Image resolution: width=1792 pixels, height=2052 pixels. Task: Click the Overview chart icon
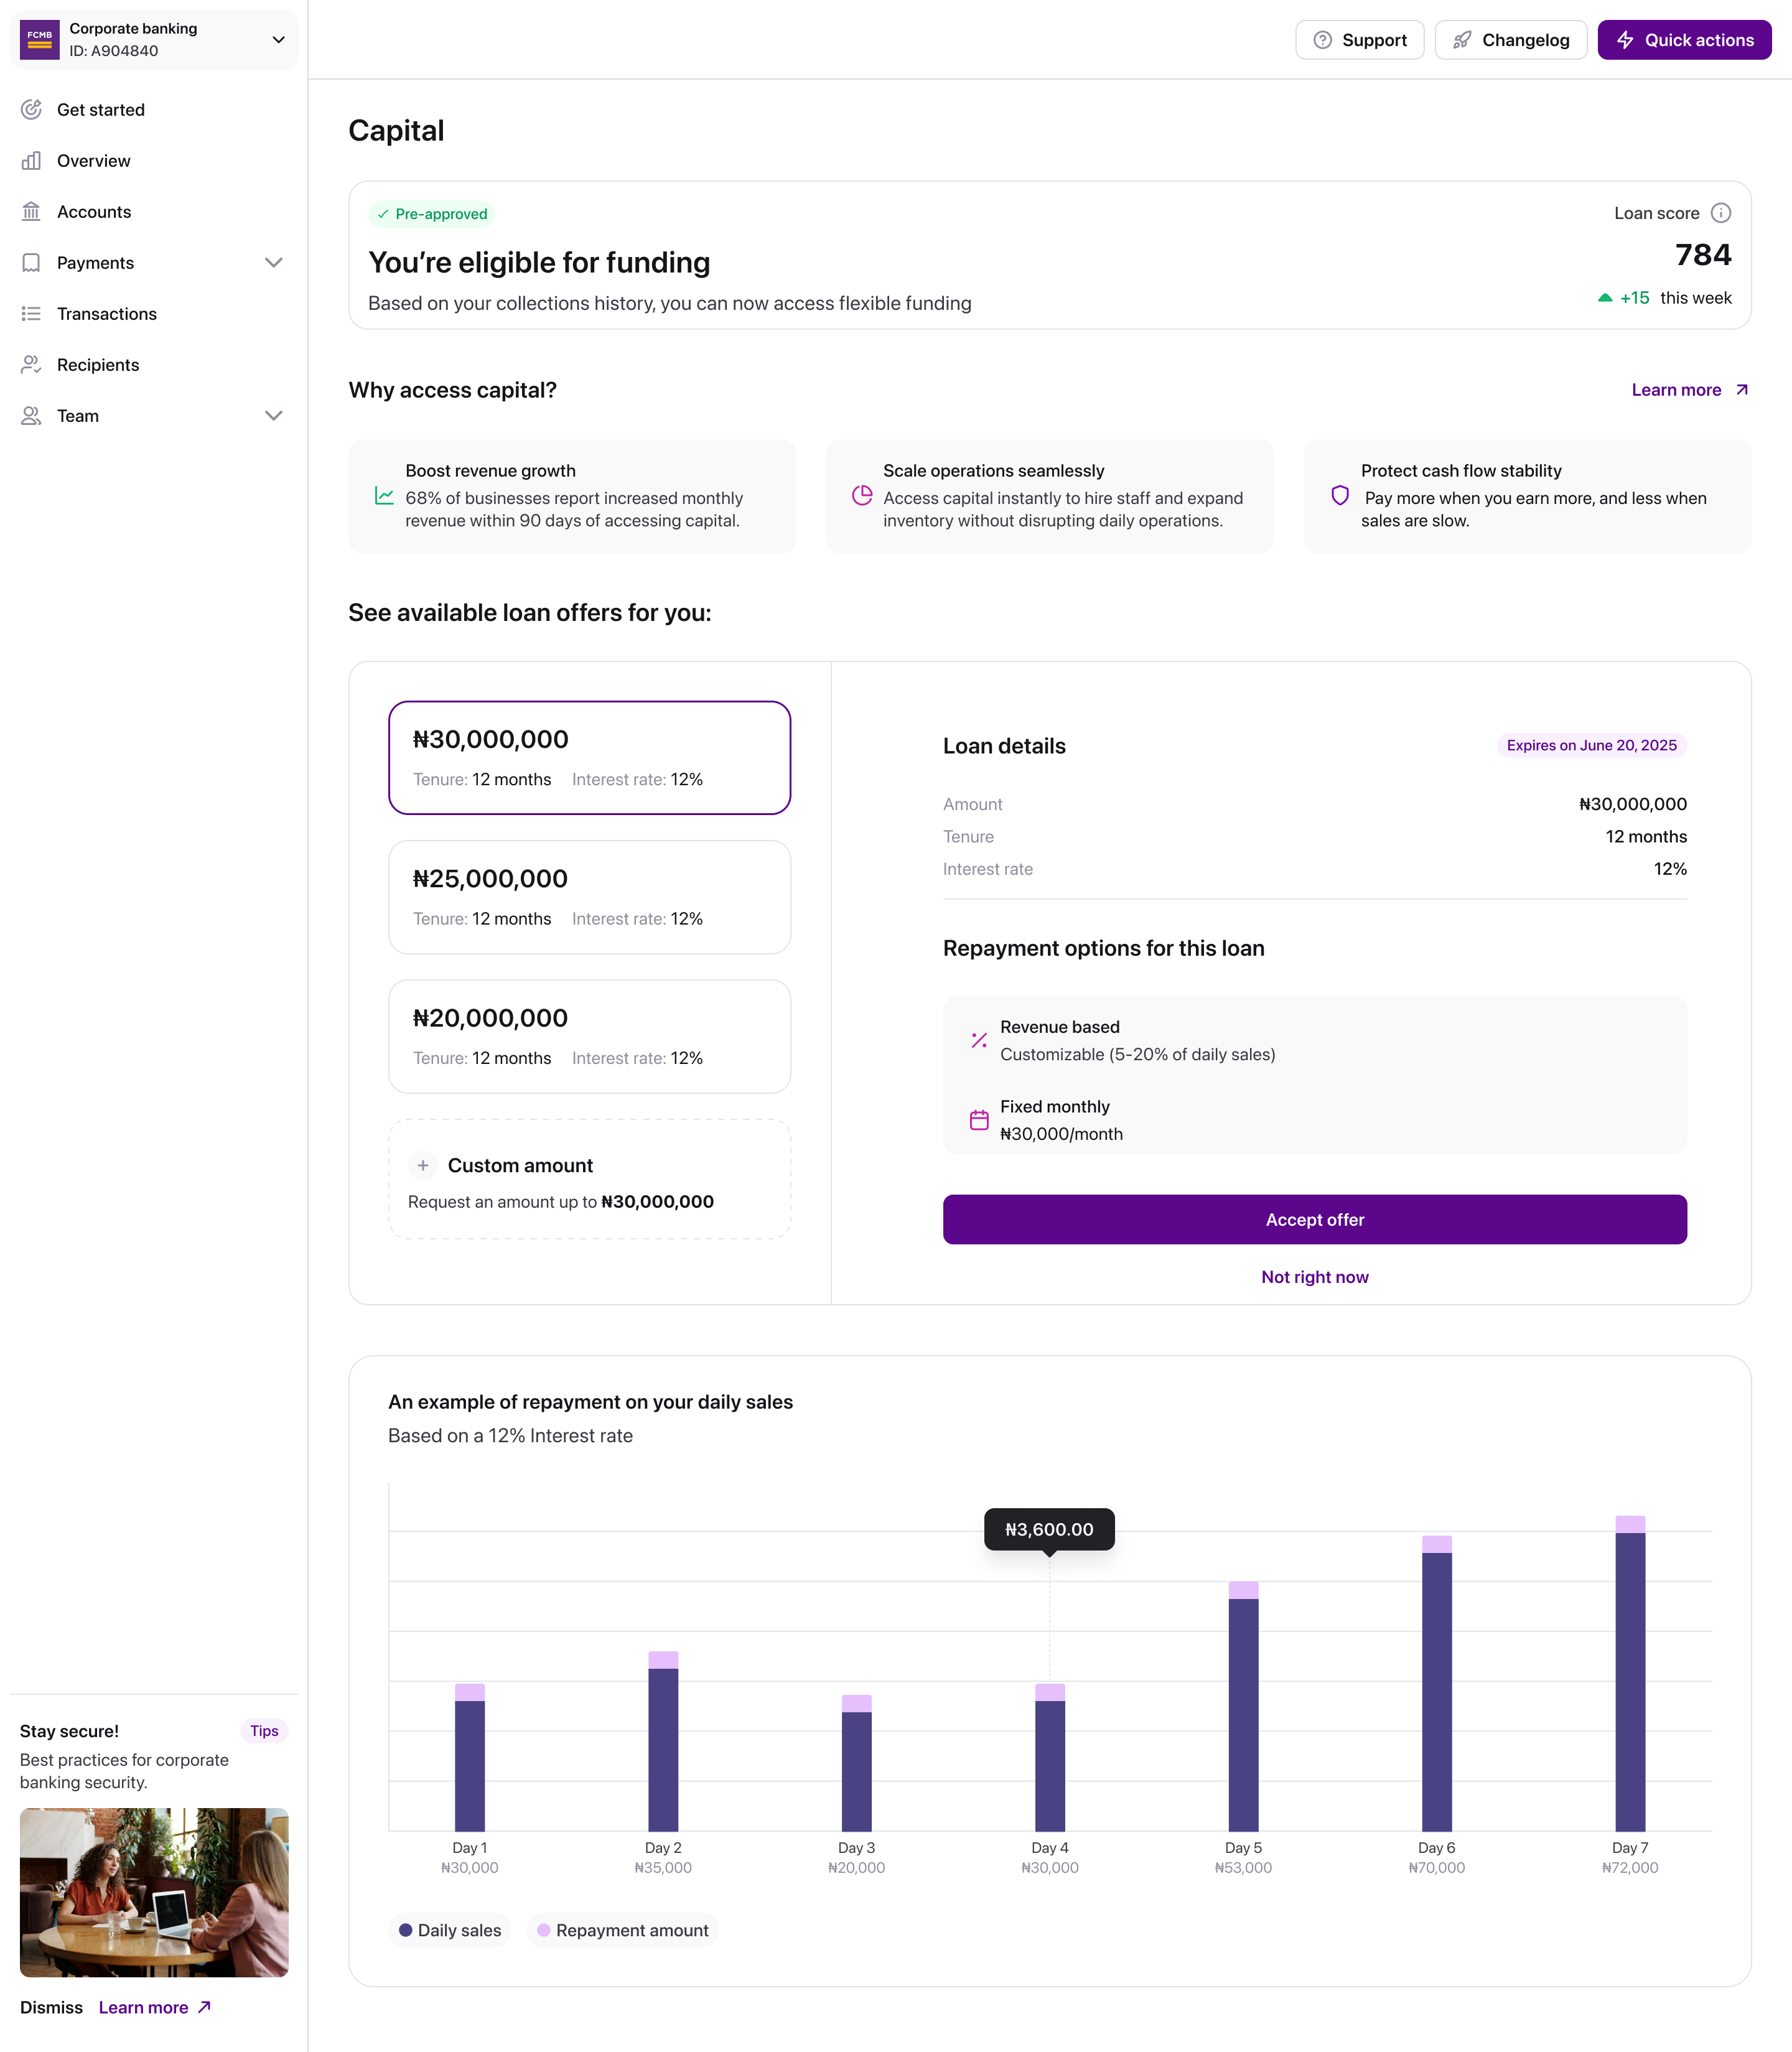[x=31, y=161]
